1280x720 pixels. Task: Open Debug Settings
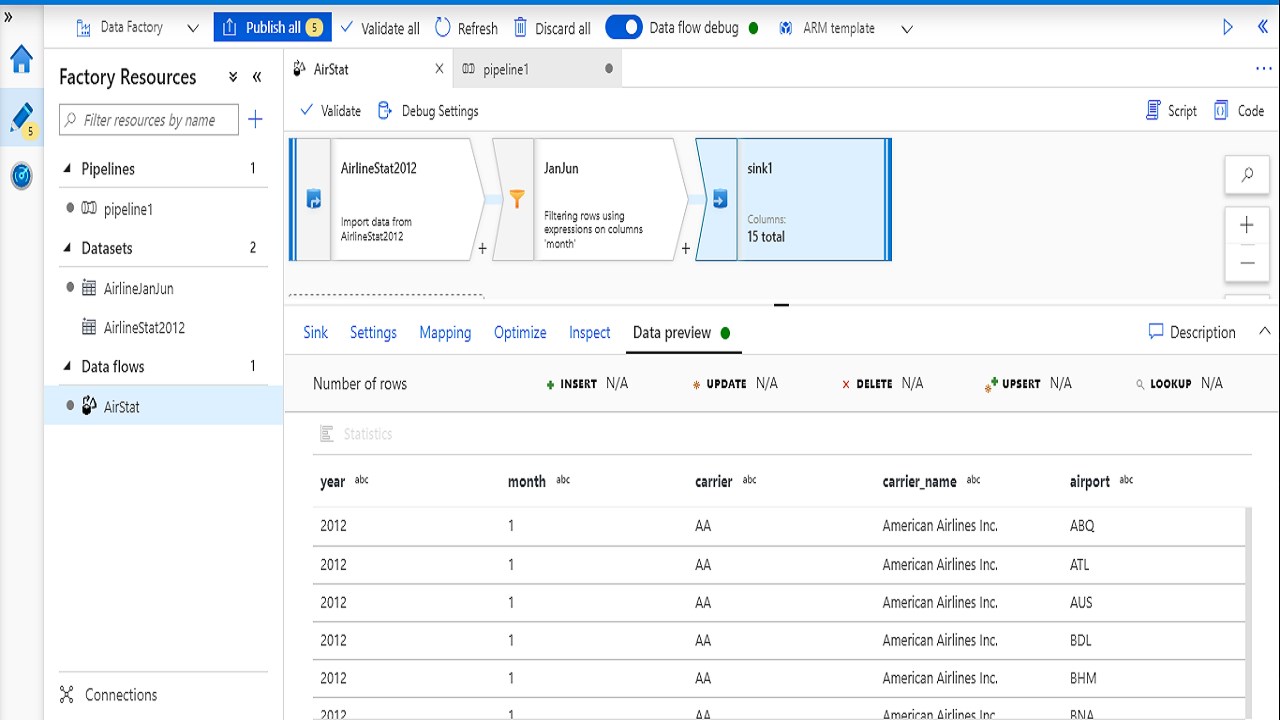(x=427, y=111)
